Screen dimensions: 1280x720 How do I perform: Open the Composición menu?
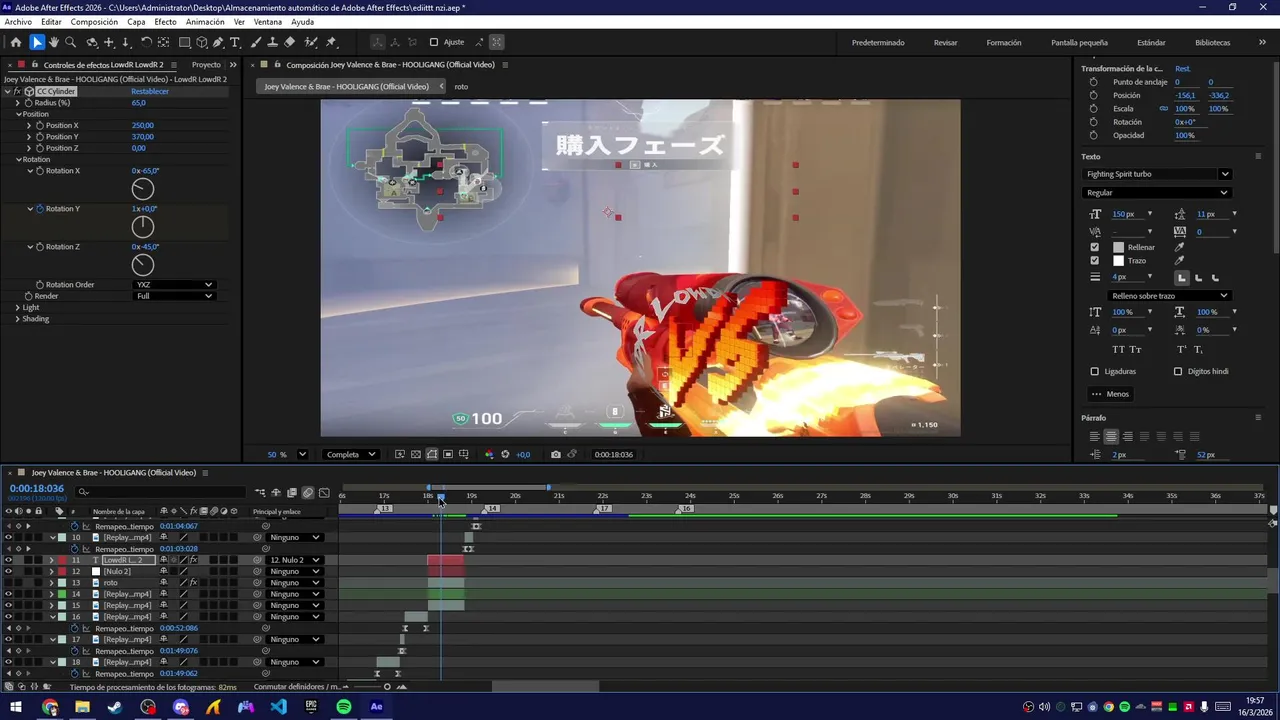pyautogui.click(x=94, y=22)
